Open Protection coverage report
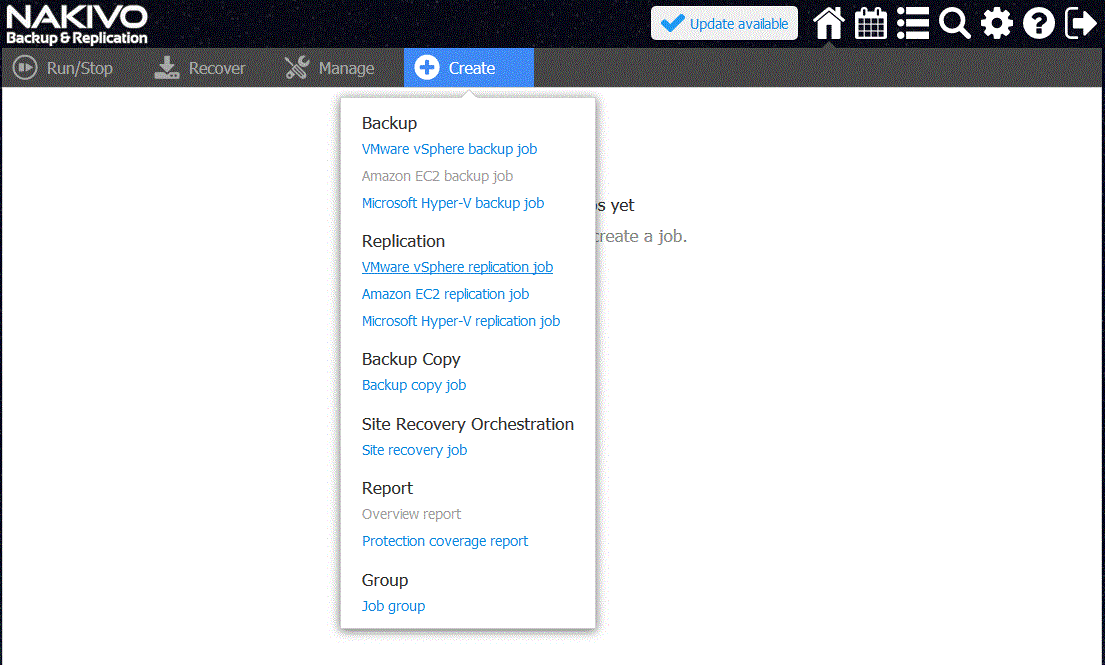The height and width of the screenshot is (665, 1105). click(x=445, y=541)
